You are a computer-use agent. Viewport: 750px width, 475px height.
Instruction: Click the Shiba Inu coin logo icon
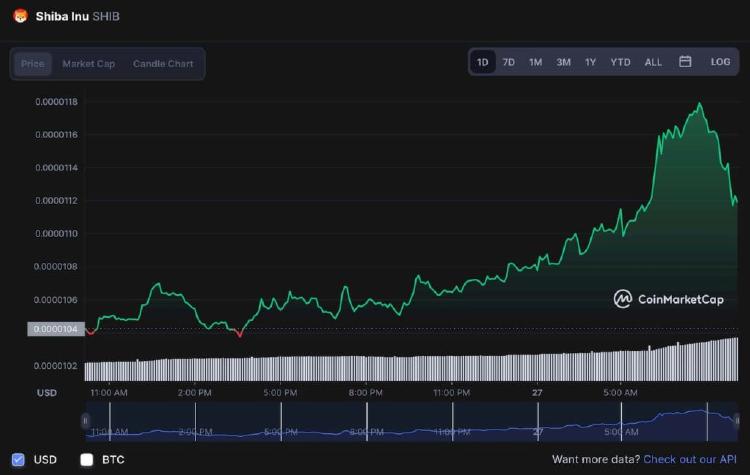19,16
